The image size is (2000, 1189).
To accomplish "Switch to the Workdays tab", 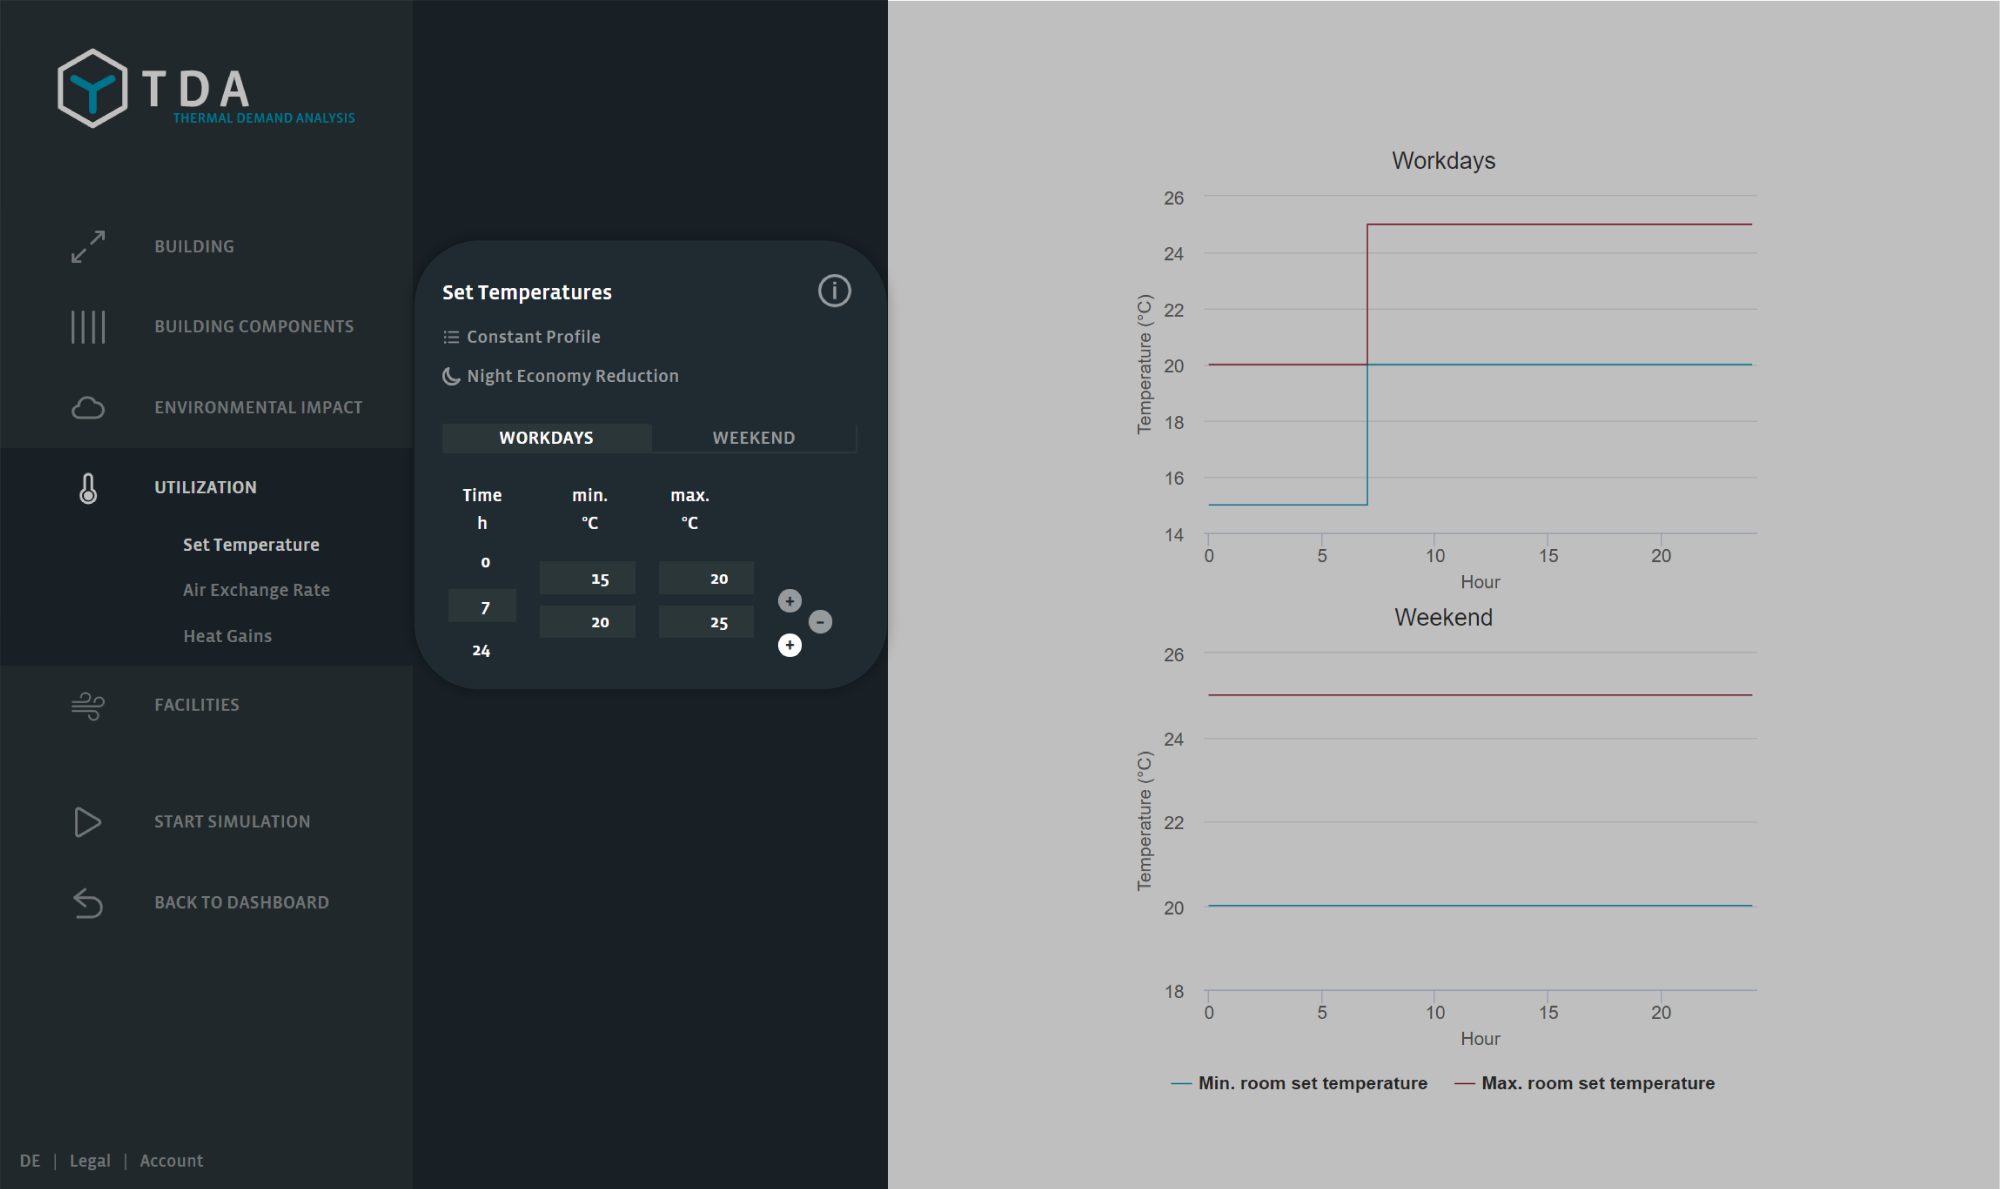I will tap(546, 438).
